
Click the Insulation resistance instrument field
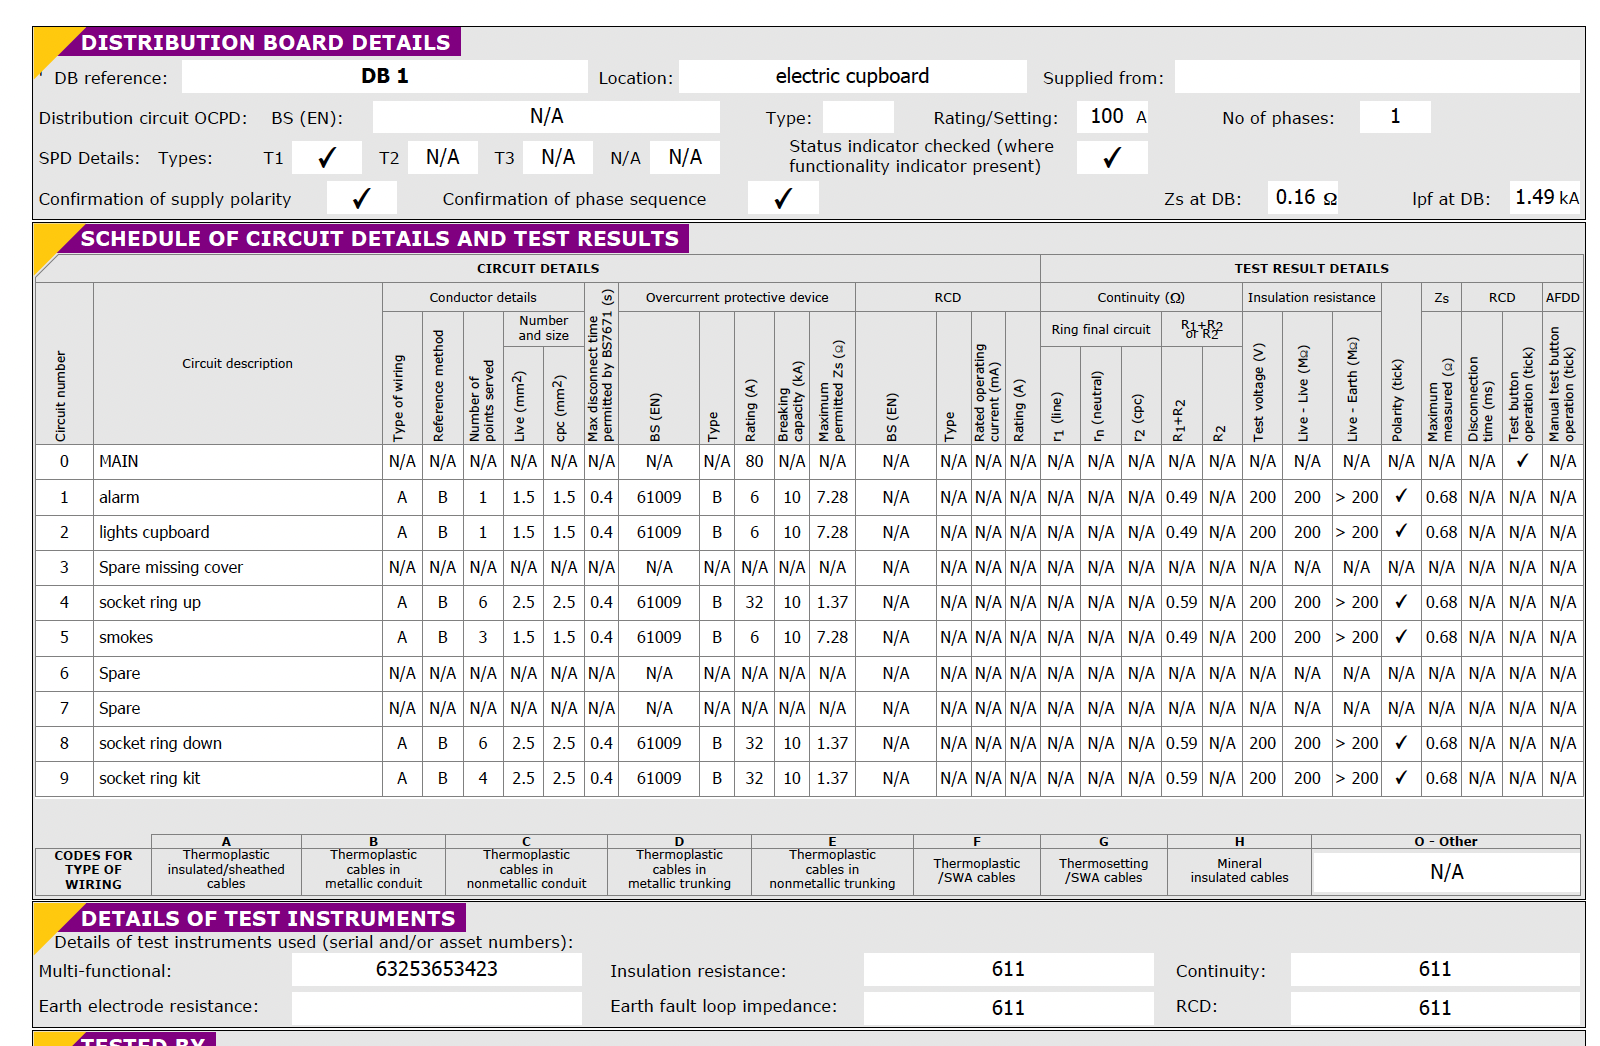coord(1008,969)
